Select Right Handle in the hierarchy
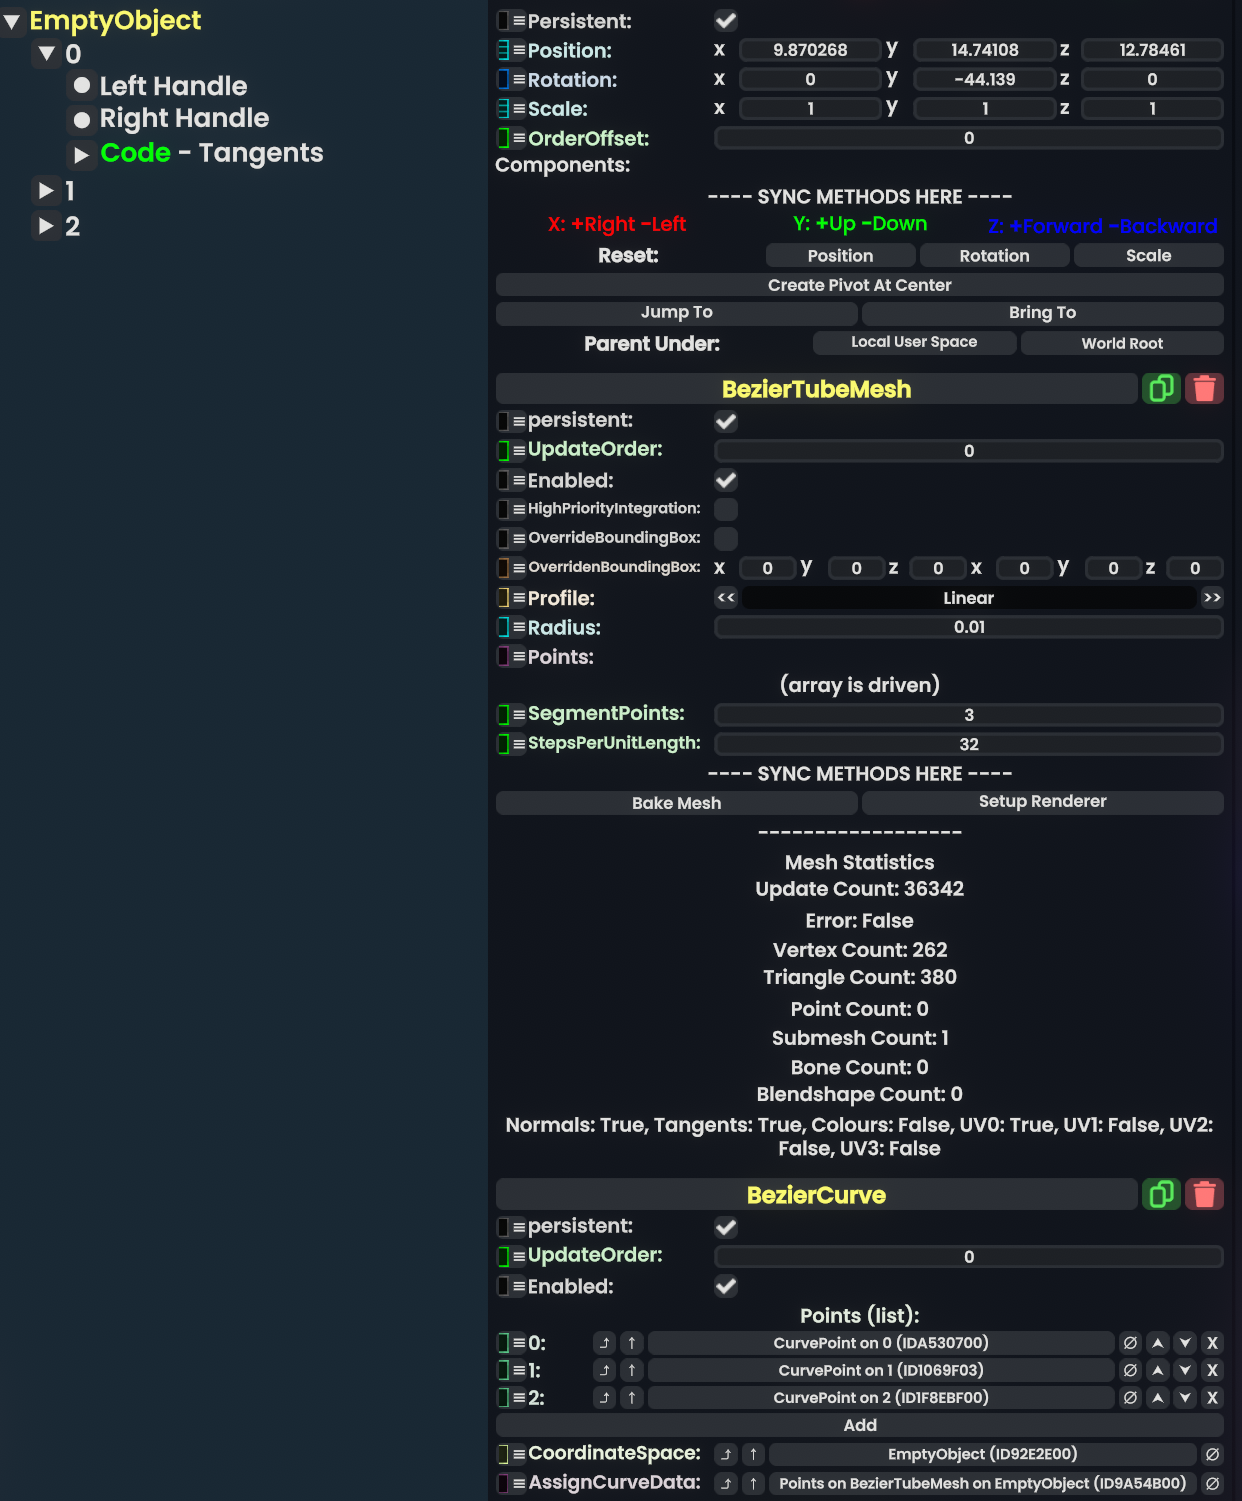Viewport: 1242px width, 1501px height. tap(184, 119)
